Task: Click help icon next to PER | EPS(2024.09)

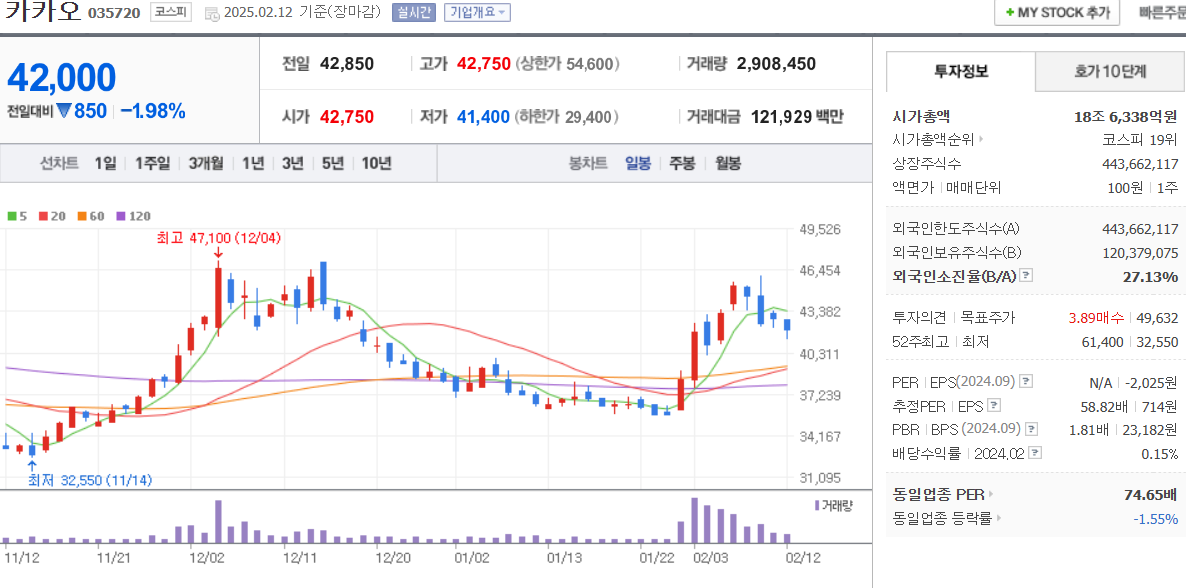Action: (1027, 381)
